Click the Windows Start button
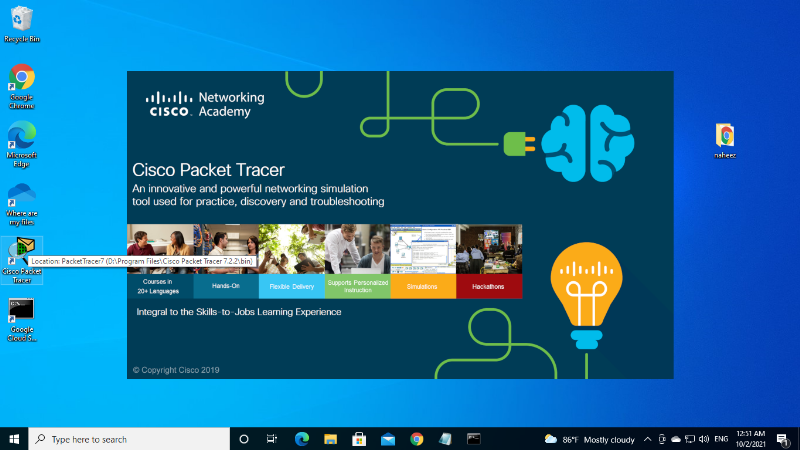This screenshot has width=800, height=450. 14,438
